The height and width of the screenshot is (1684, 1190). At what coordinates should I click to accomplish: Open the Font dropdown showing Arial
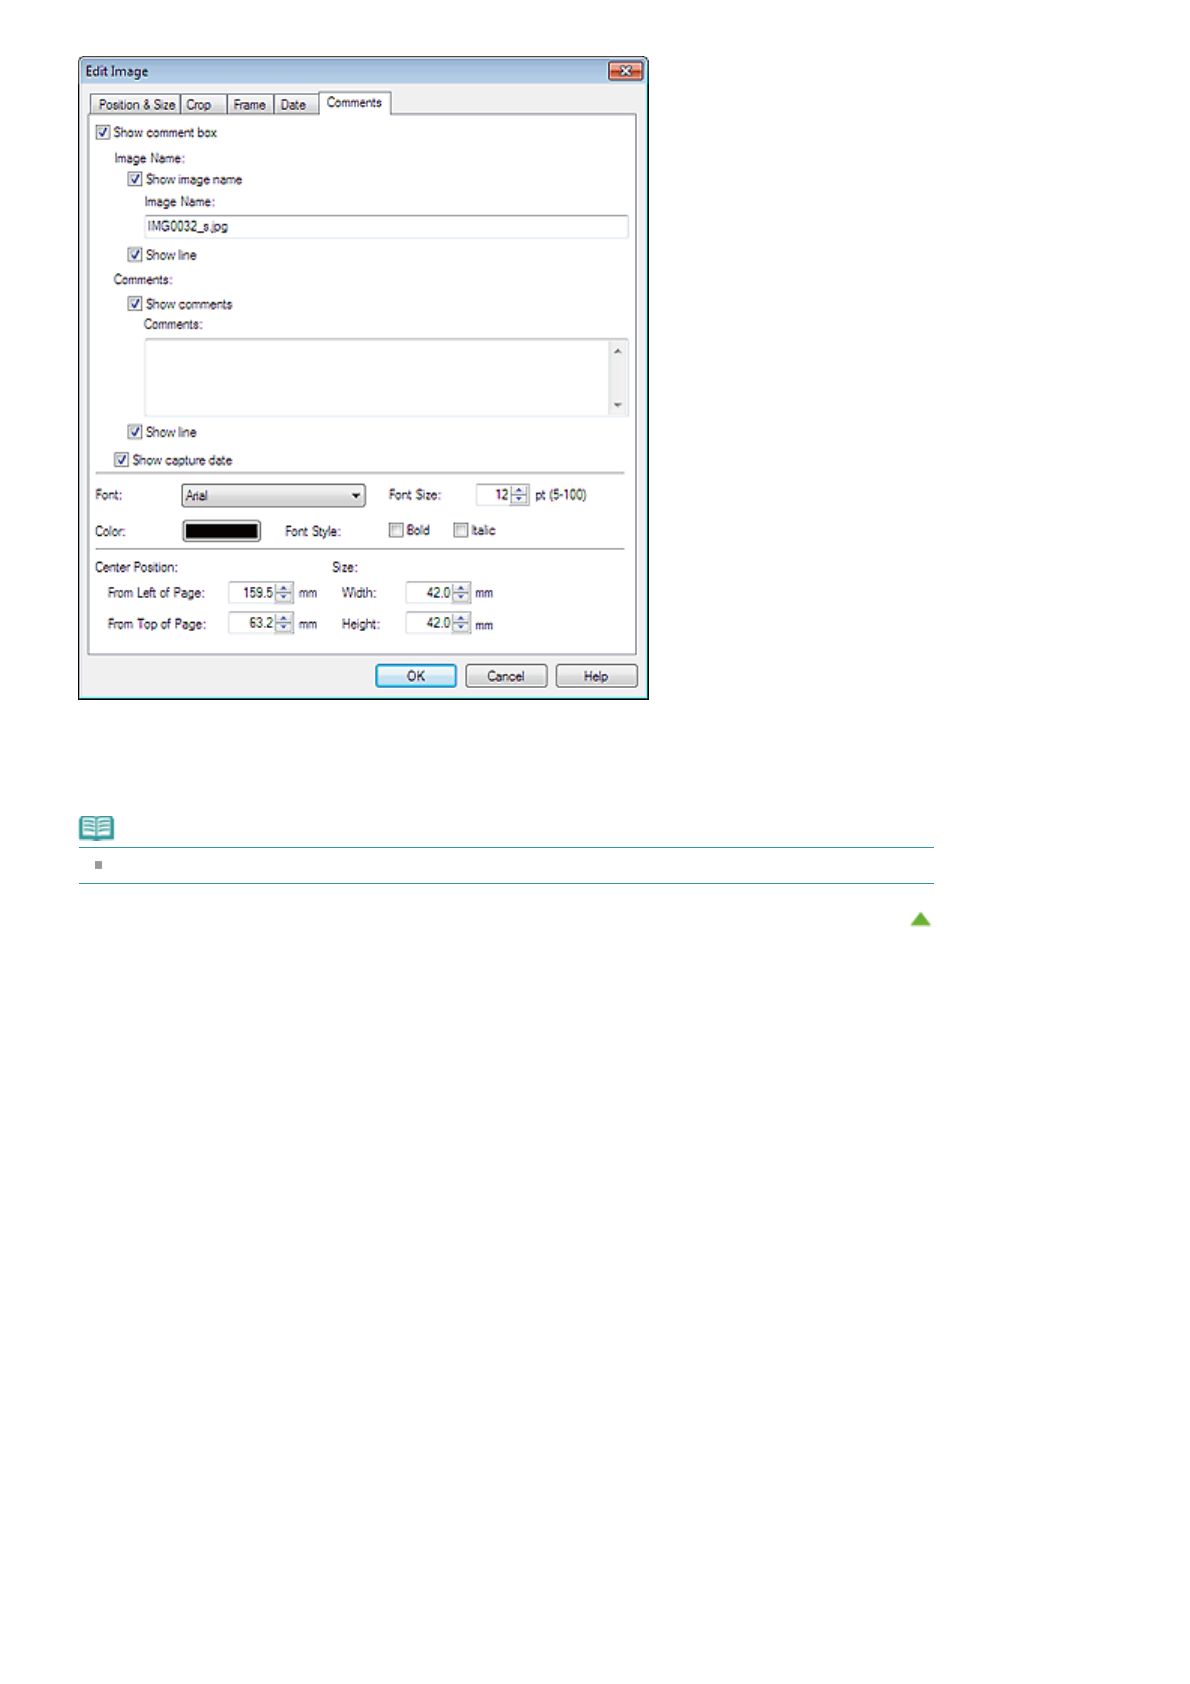pyautogui.click(x=273, y=495)
